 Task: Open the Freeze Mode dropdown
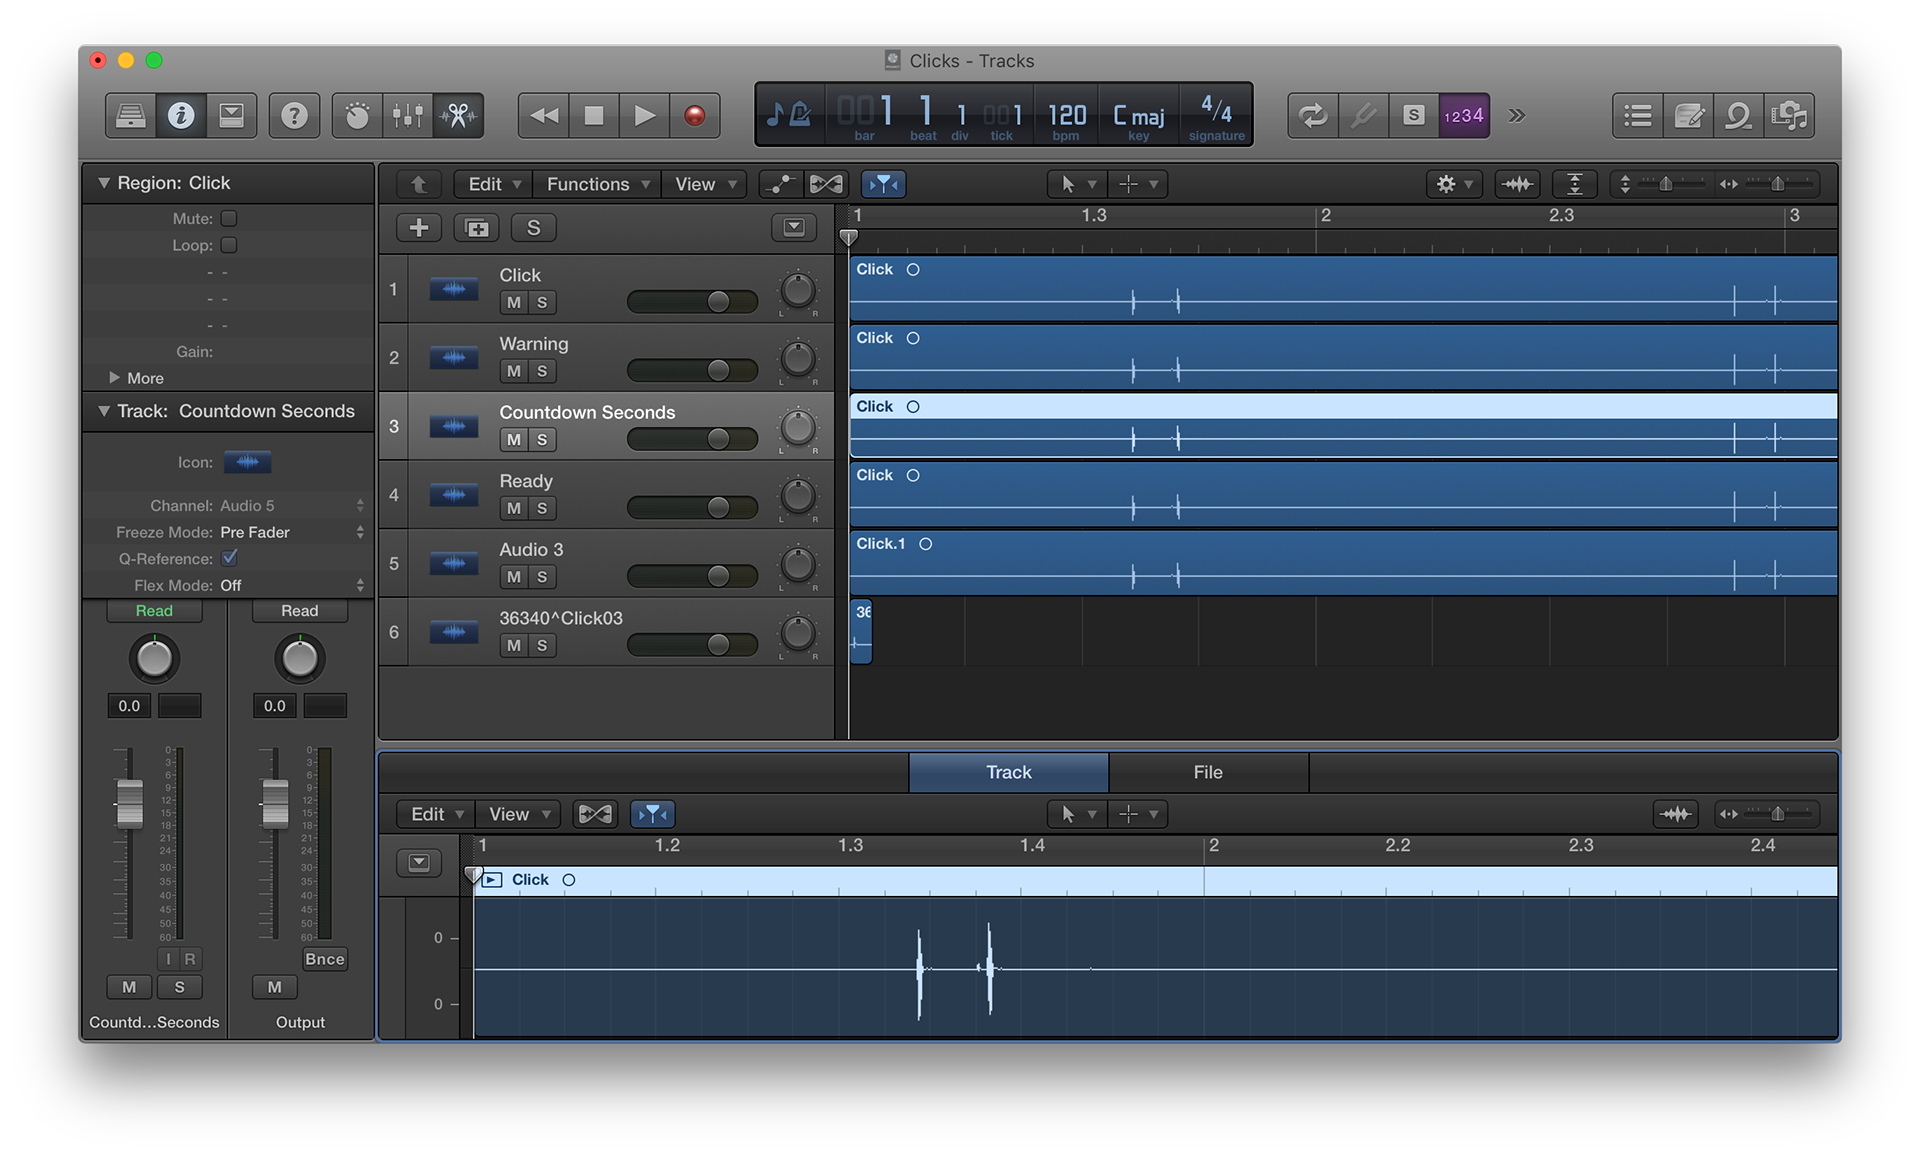[292, 532]
